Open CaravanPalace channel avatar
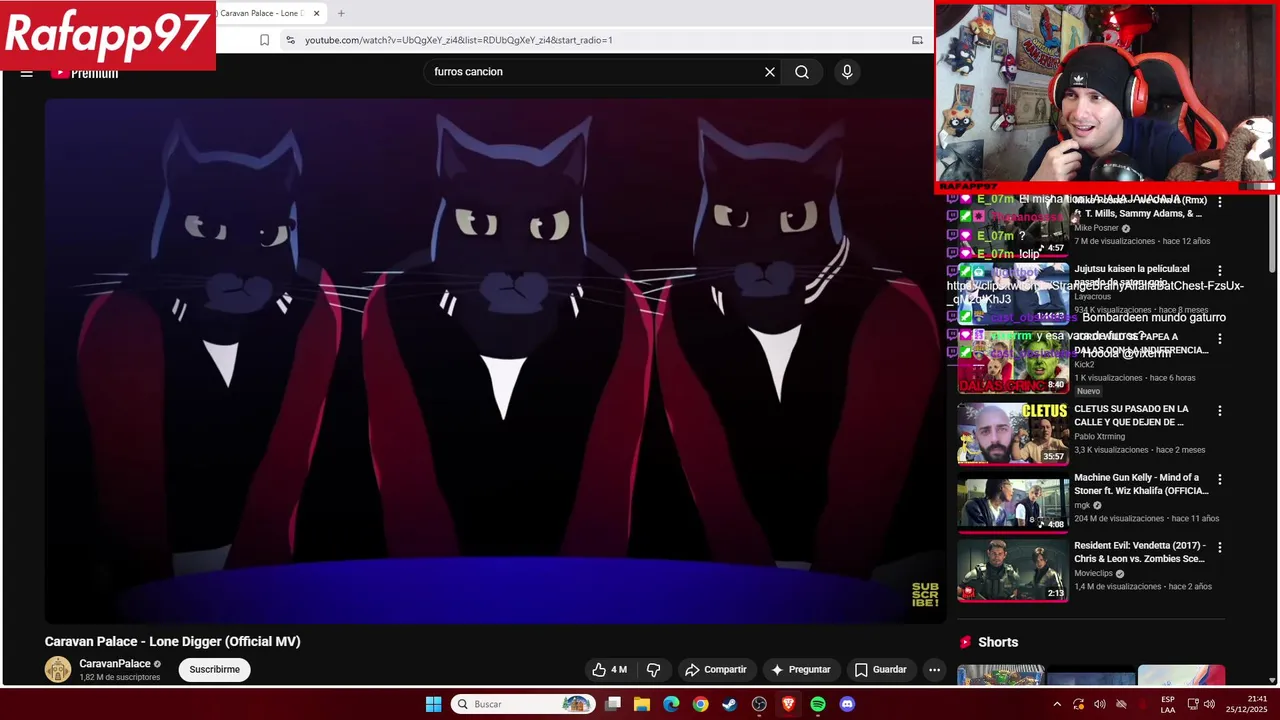 (x=58, y=670)
